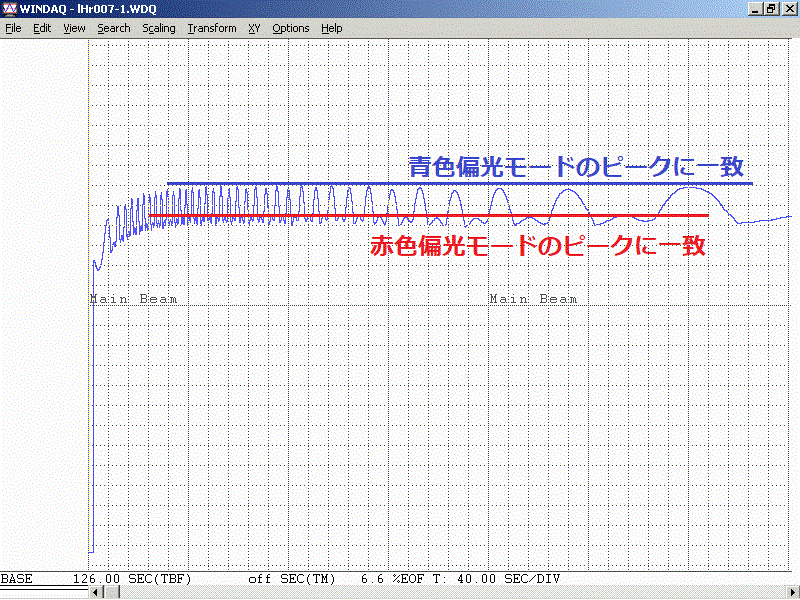Click the blue Japanese annotation text

tap(577, 167)
